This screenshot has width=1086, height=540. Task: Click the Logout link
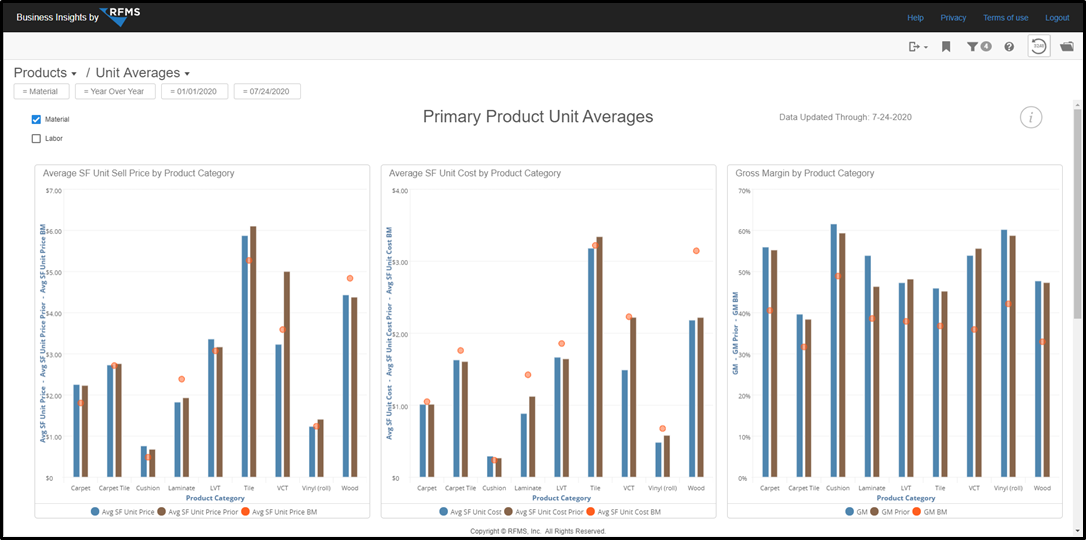click(x=1058, y=17)
